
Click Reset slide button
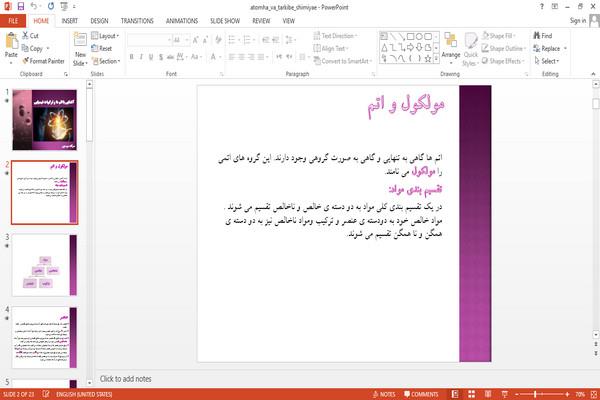(102, 48)
